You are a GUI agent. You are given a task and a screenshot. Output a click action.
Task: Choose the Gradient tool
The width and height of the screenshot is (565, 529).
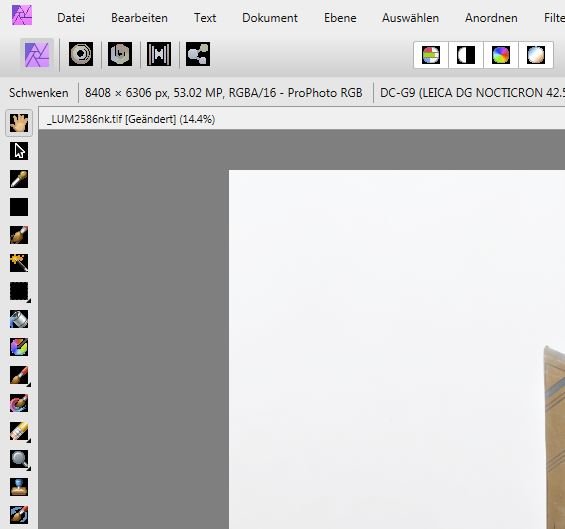[x=19, y=347]
